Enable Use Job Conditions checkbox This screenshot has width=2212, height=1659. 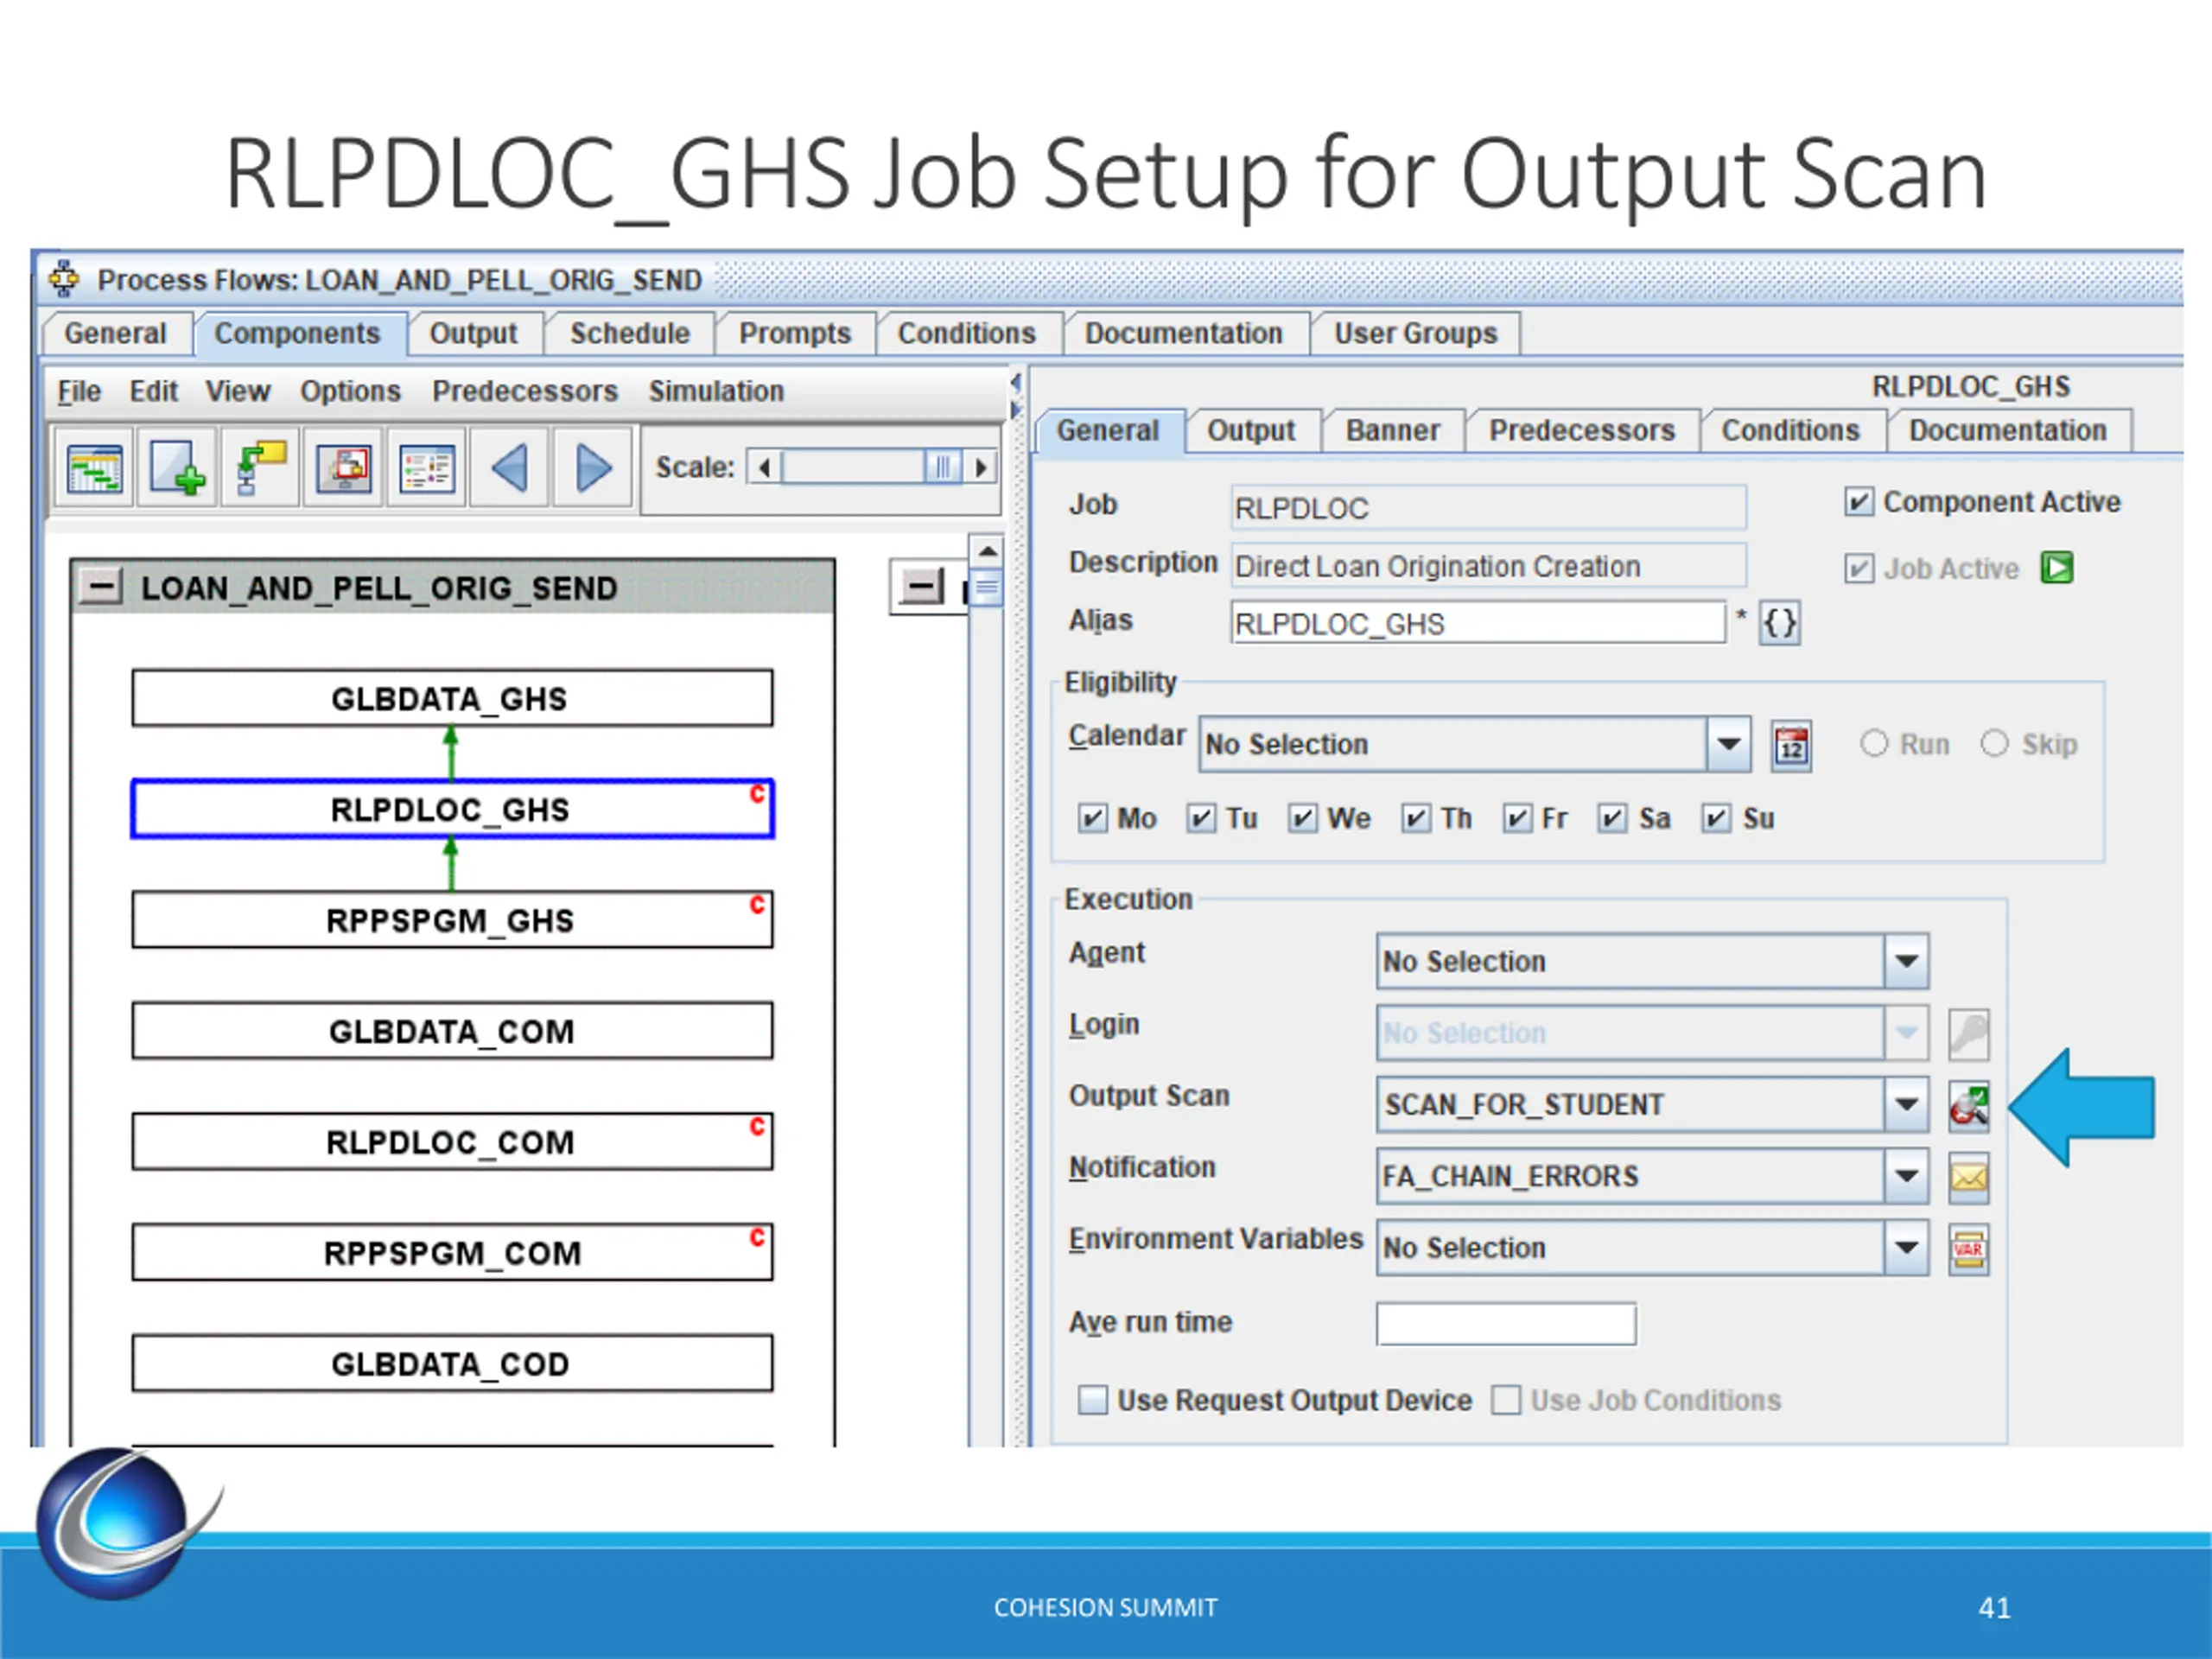(x=1506, y=1400)
